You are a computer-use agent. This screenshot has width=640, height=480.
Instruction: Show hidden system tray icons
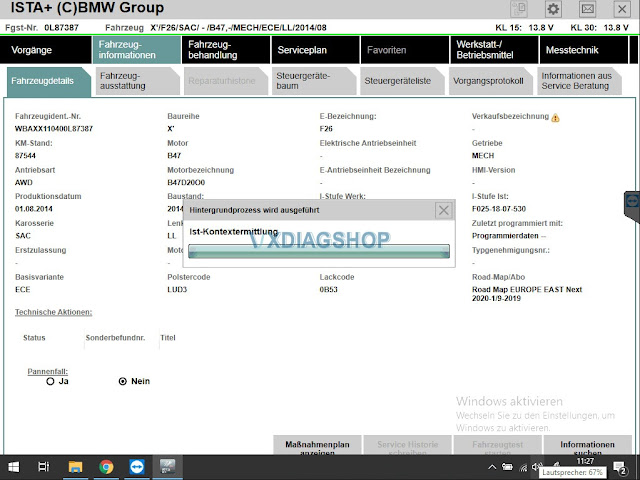coord(492,467)
